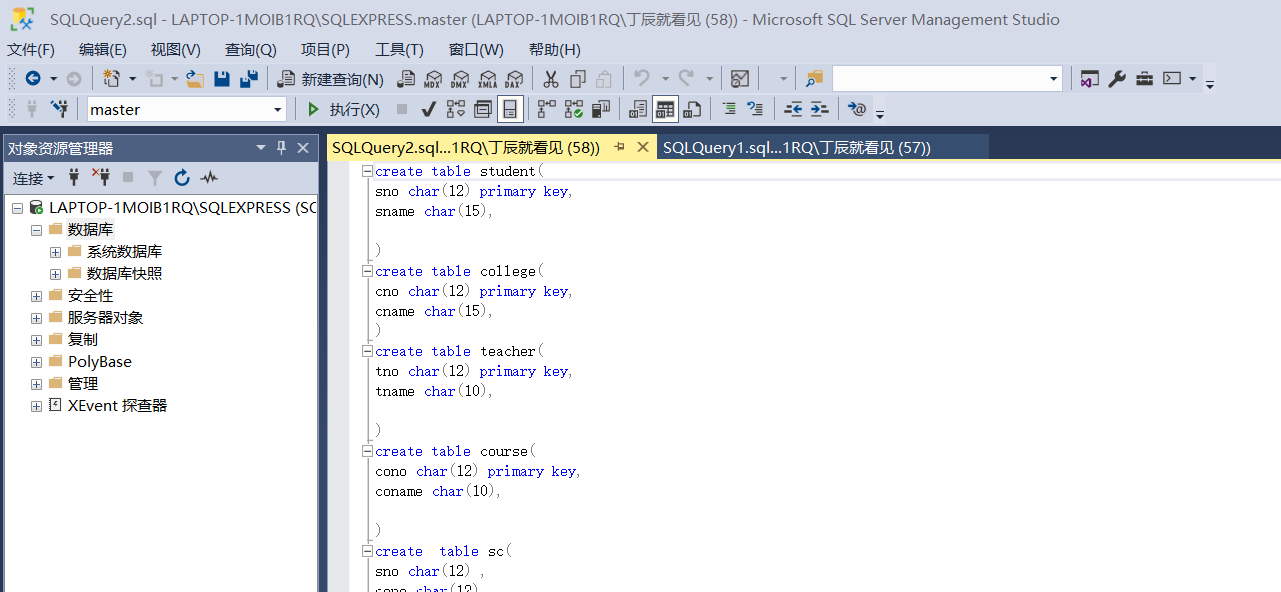Click the Decrease Indent icon

pos(793,109)
